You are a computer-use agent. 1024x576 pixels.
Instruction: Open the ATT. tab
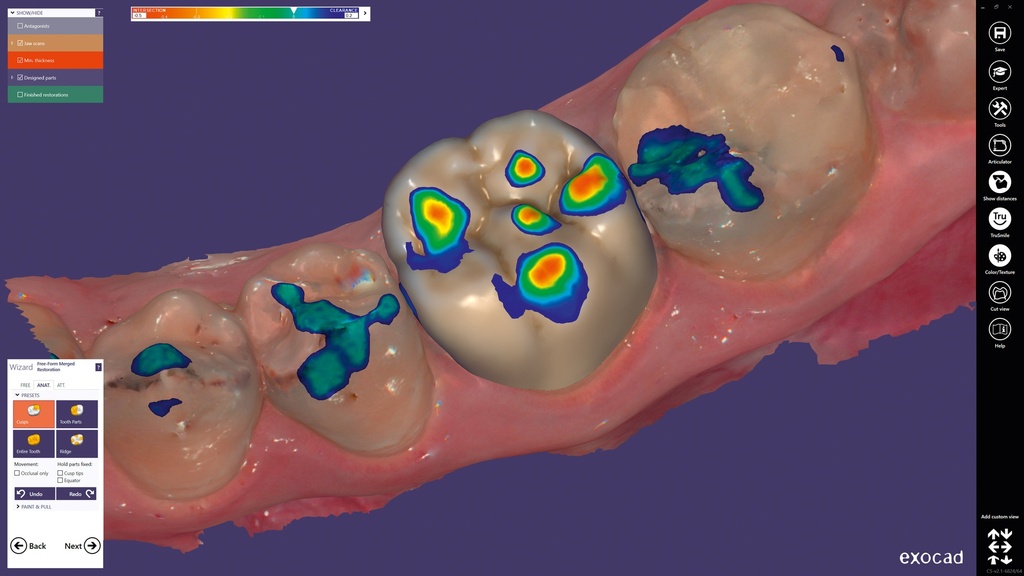pyautogui.click(x=60, y=385)
